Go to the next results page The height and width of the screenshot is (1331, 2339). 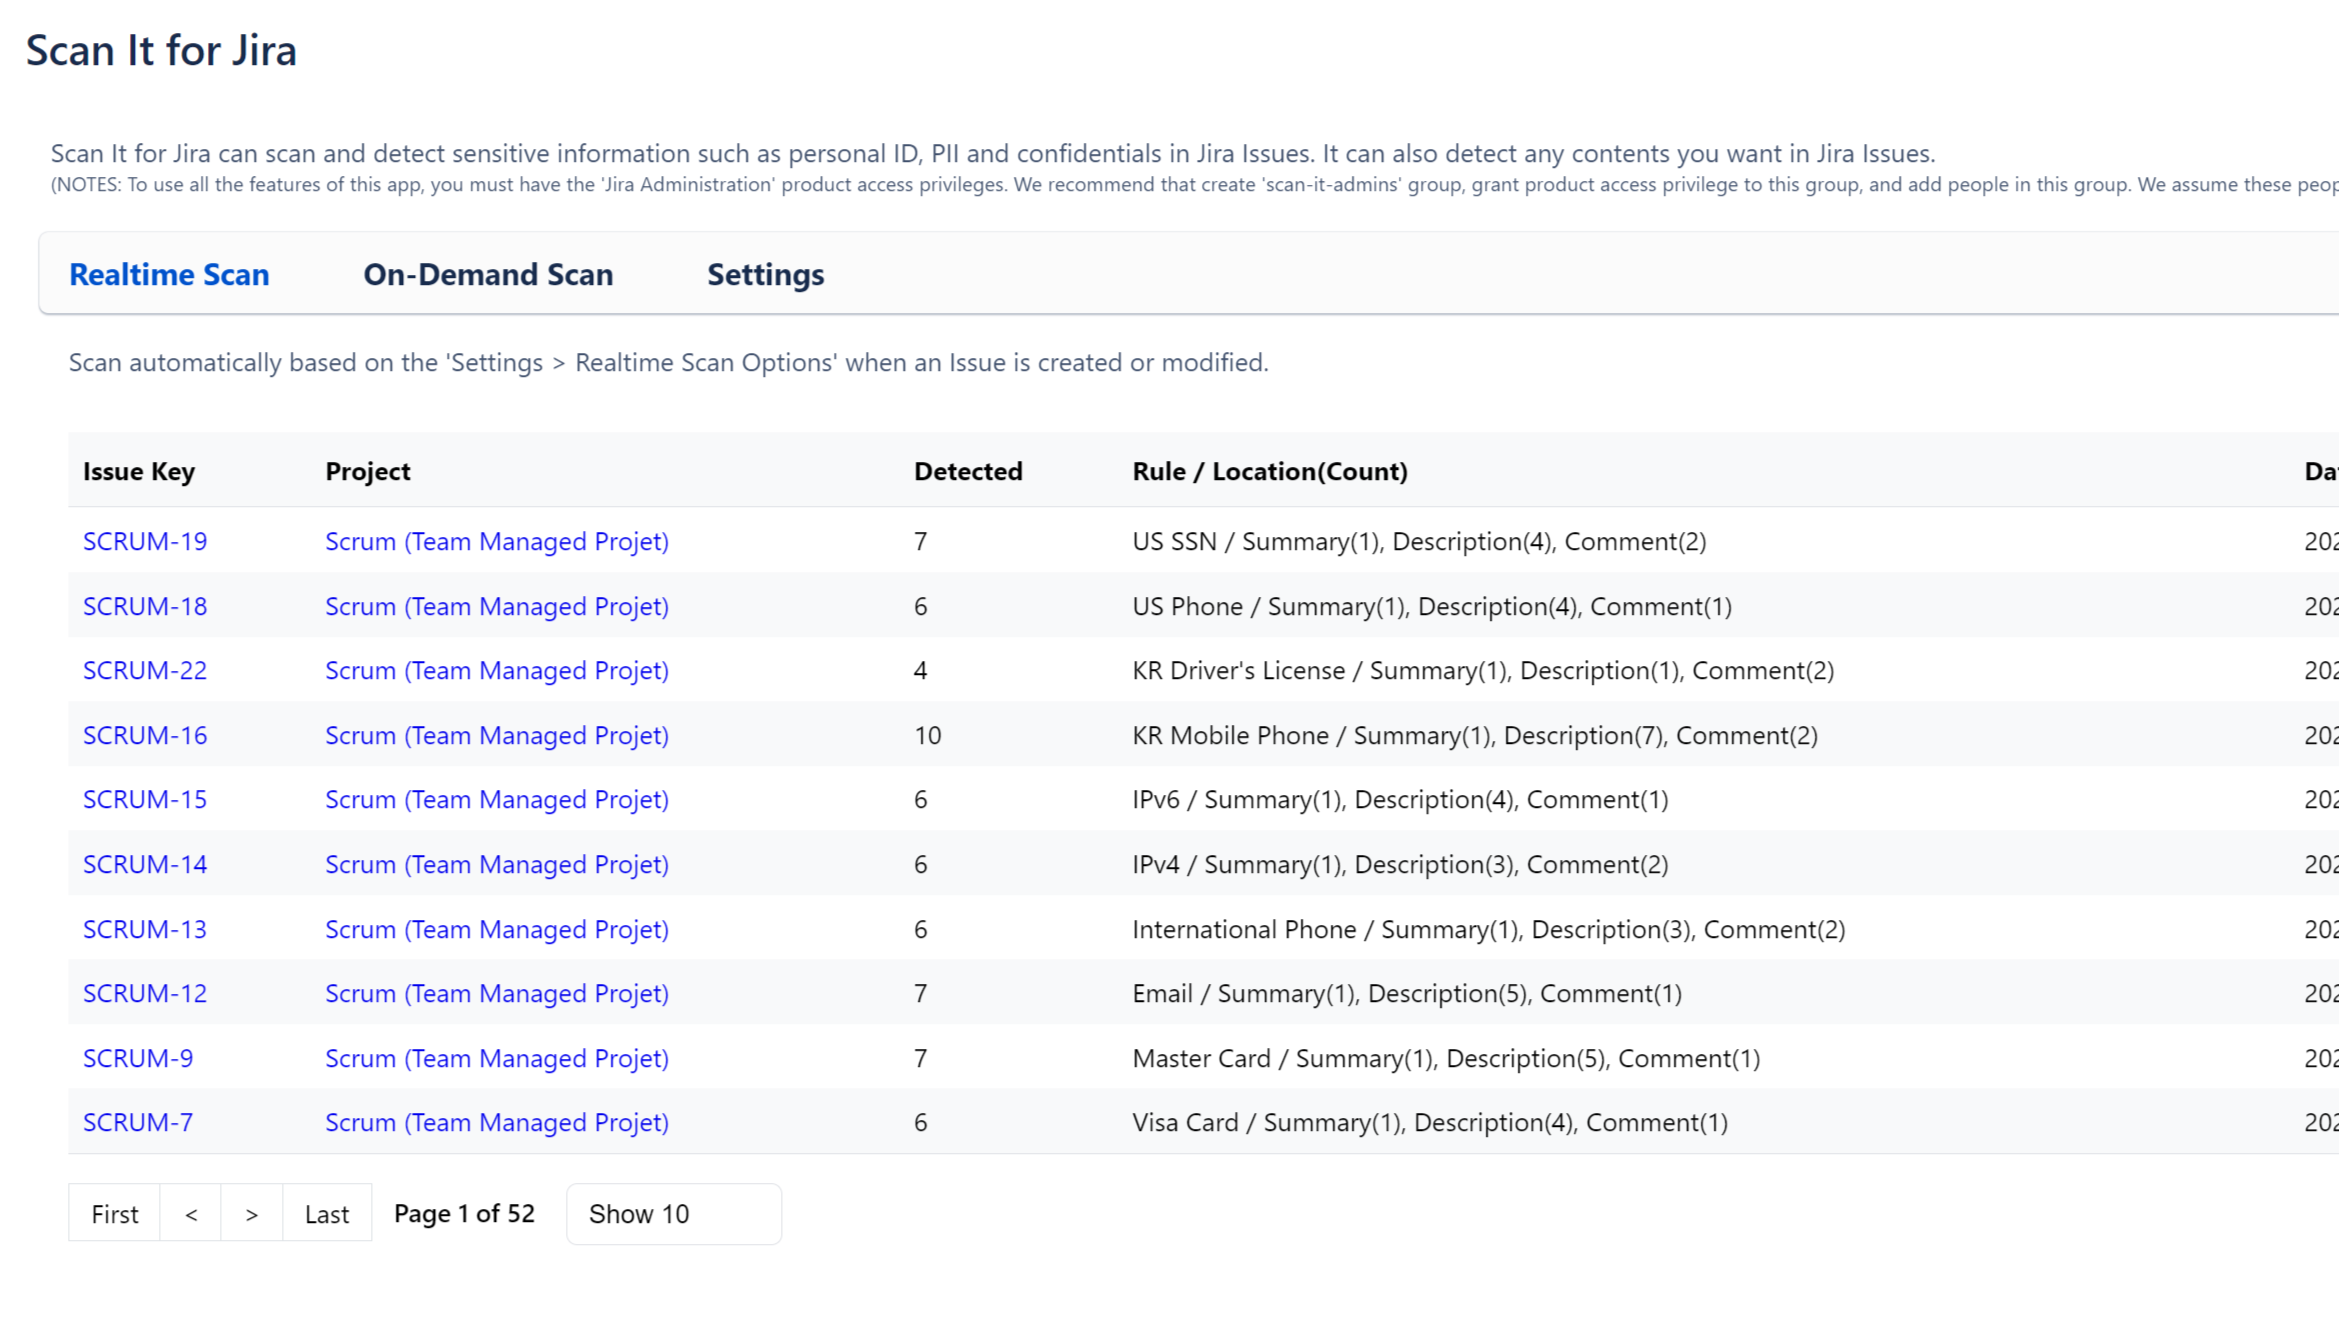[251, 1213]
